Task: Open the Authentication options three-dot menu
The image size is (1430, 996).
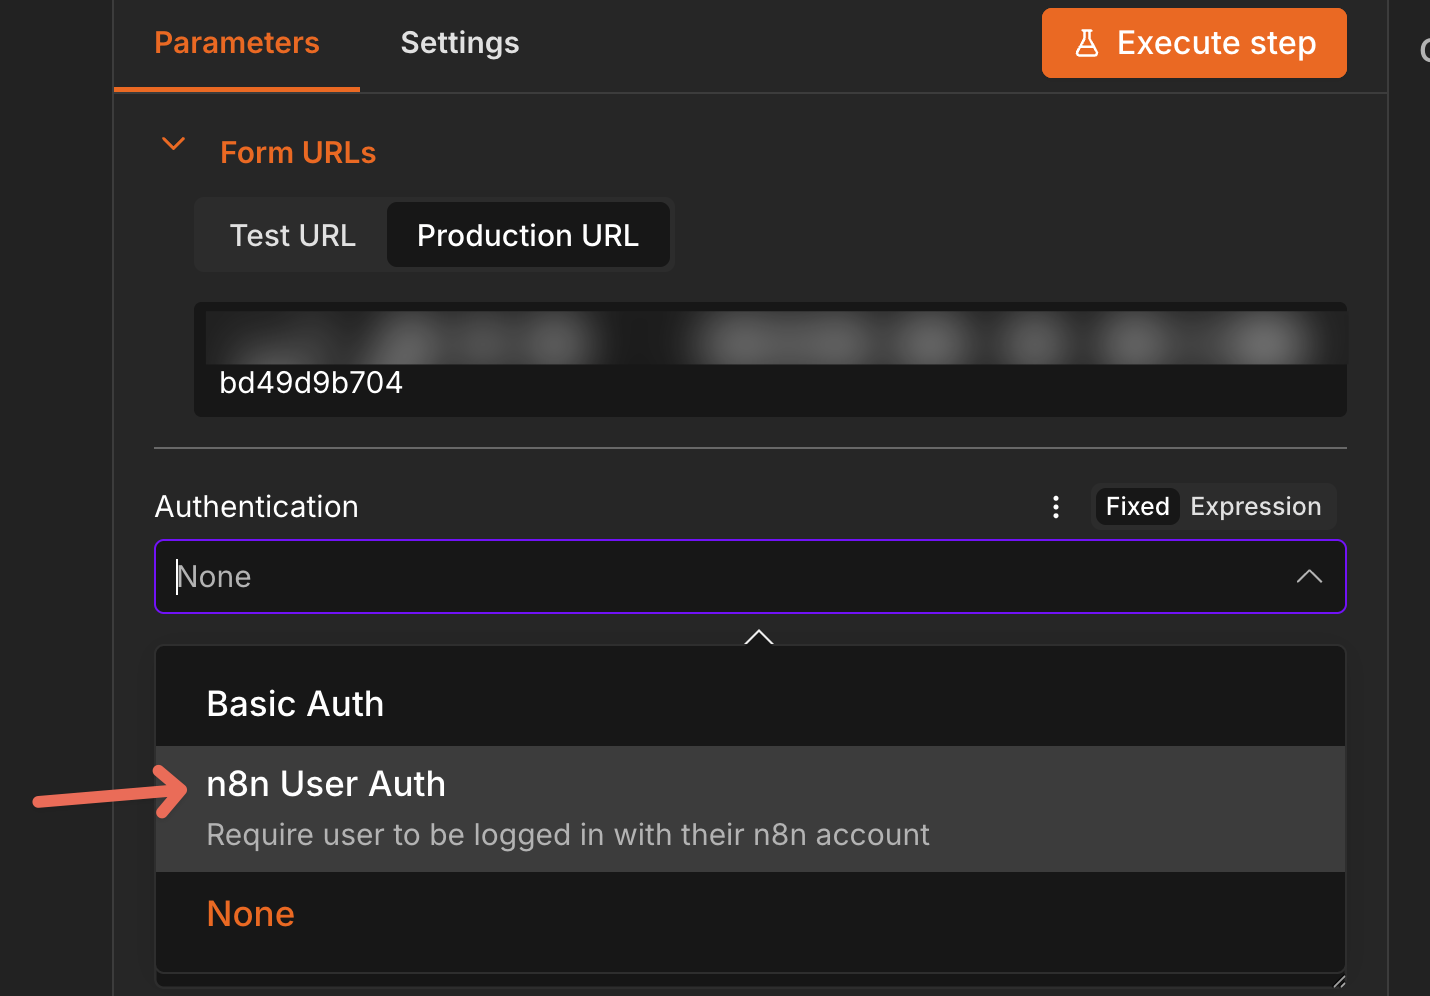Action: point(1056,507)
